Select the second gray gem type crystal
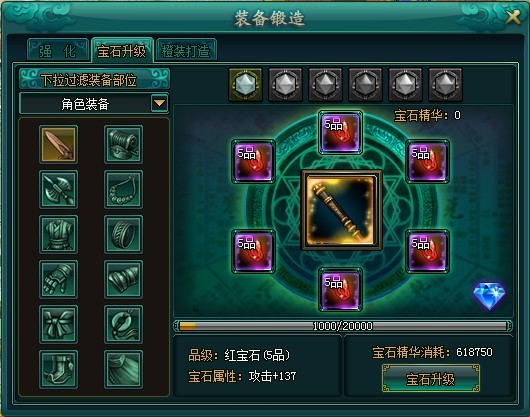Image resolution: width=530 pixels, height=417 pixels. (285, 84)
